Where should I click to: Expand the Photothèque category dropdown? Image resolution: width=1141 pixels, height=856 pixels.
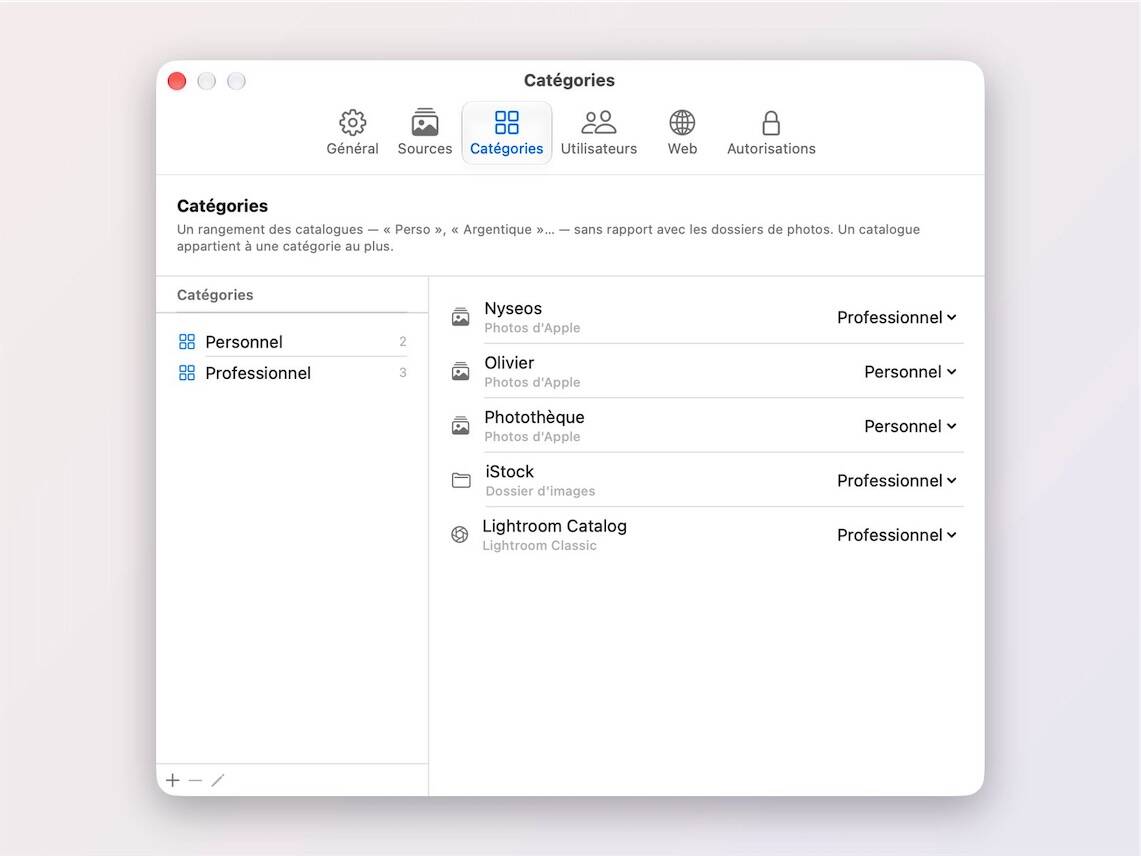[910, 427]
